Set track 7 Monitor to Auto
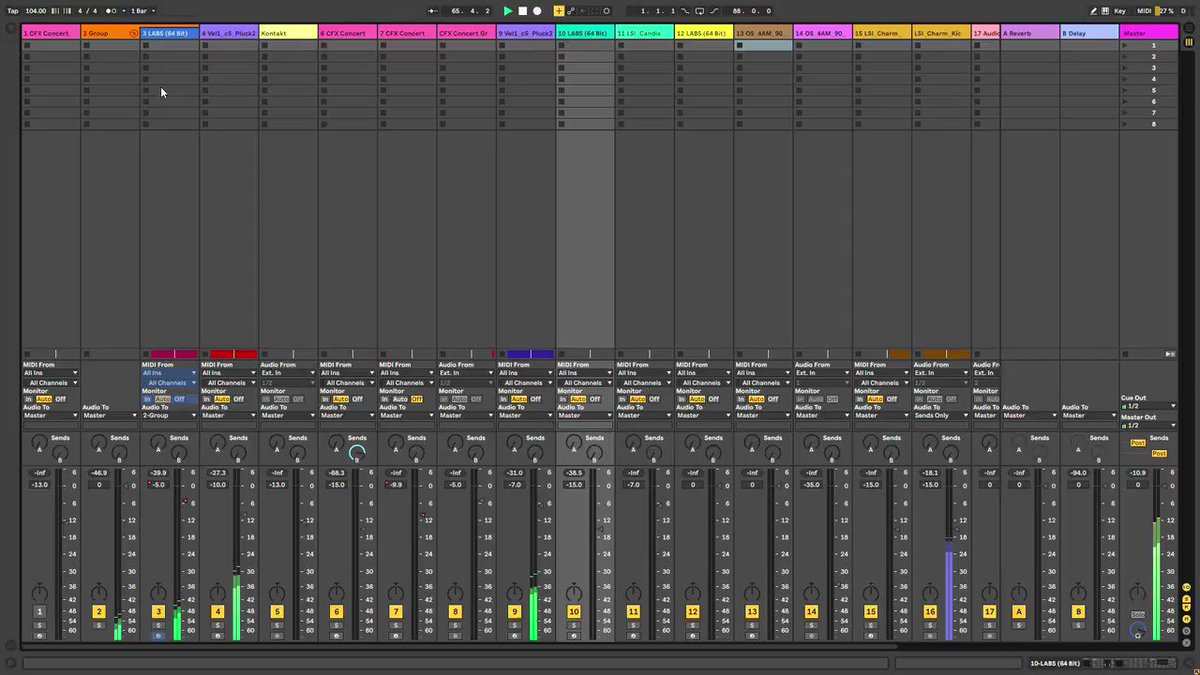 (400, 399)
